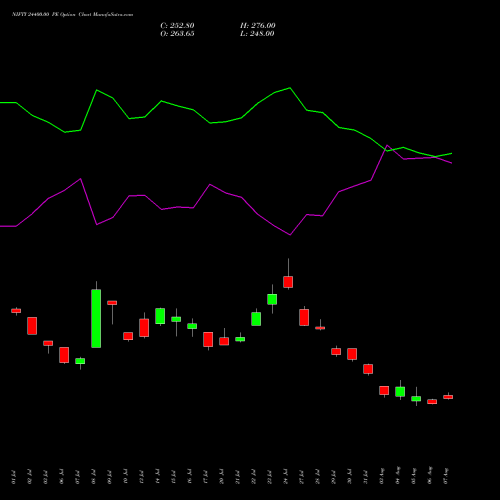Click the open value O: 263.65
The image size is (500, 500).
coord(177,34)
